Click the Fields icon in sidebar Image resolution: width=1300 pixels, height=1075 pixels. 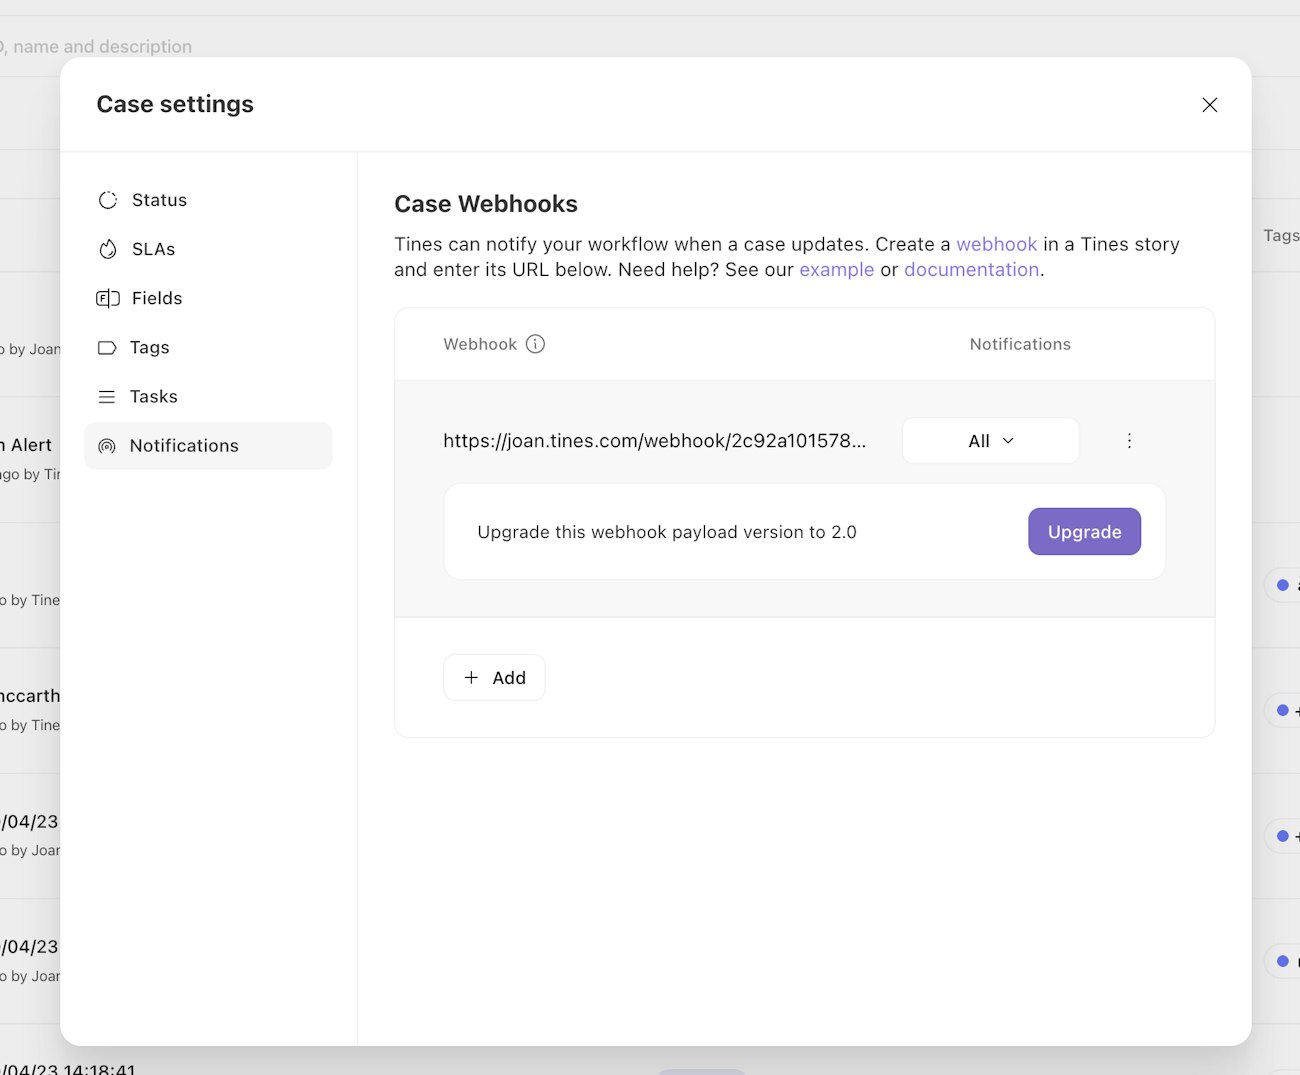point(108,298)
